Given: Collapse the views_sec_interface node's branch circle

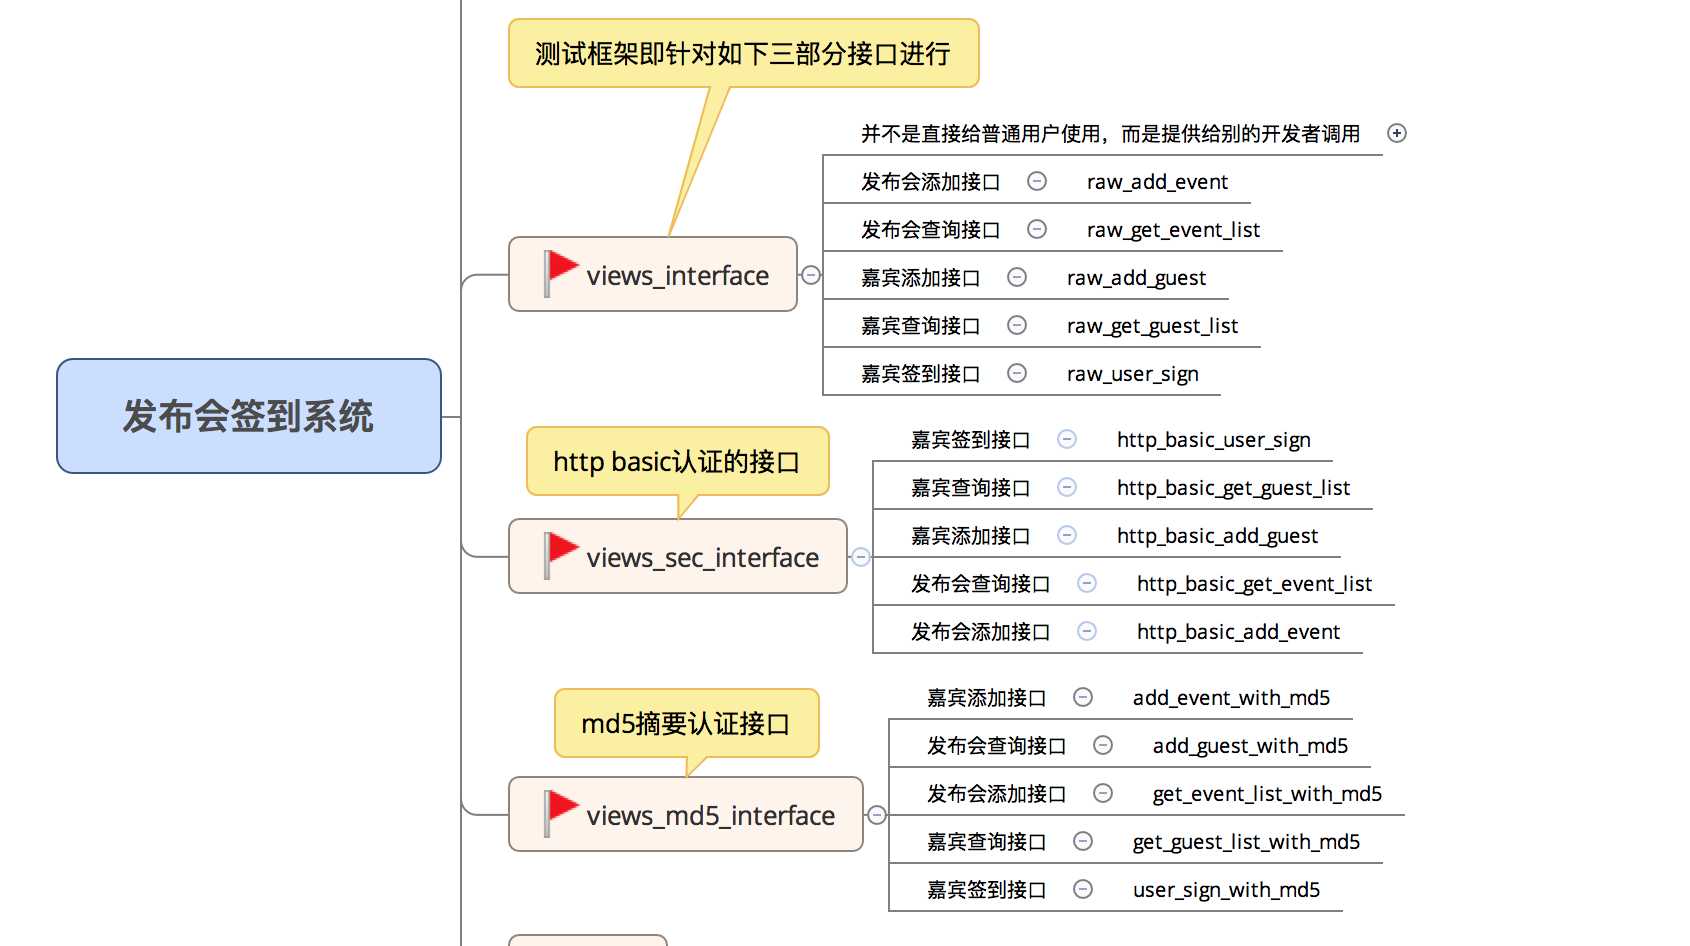Looking at the screenshot, I should coord(861,557).
